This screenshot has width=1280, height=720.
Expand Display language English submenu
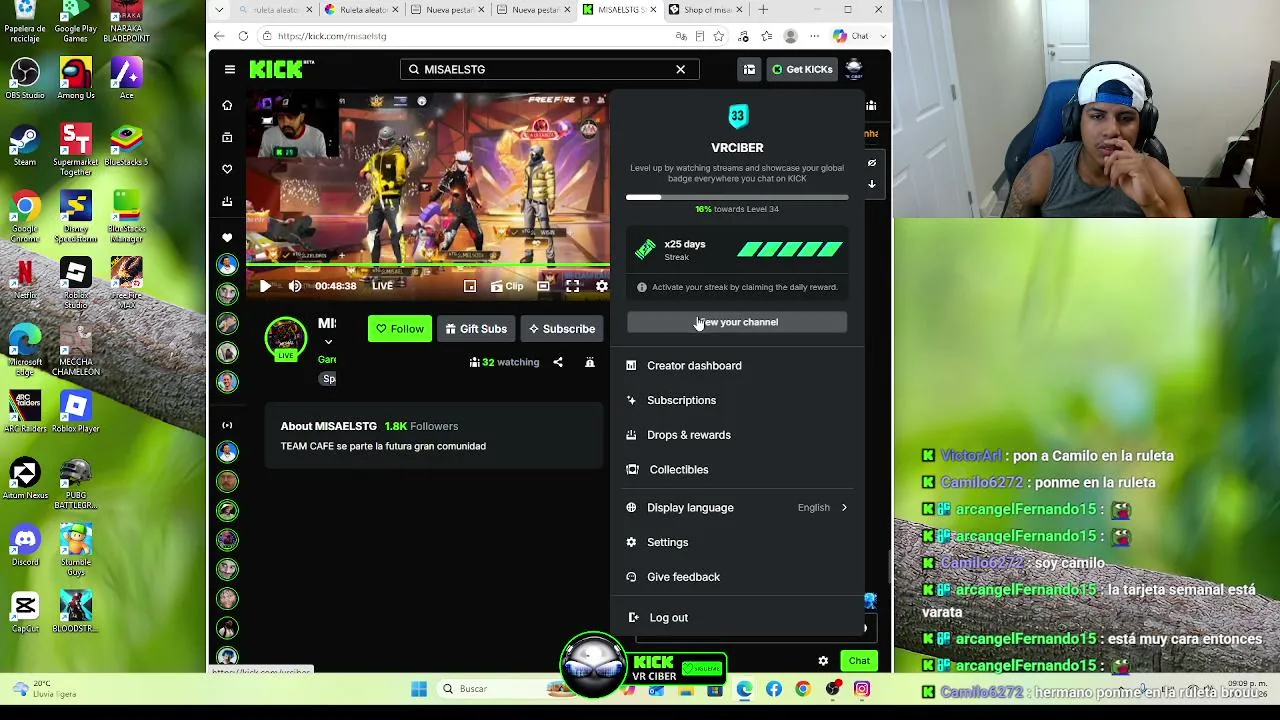pyautogui.click(x=737, y=508)
